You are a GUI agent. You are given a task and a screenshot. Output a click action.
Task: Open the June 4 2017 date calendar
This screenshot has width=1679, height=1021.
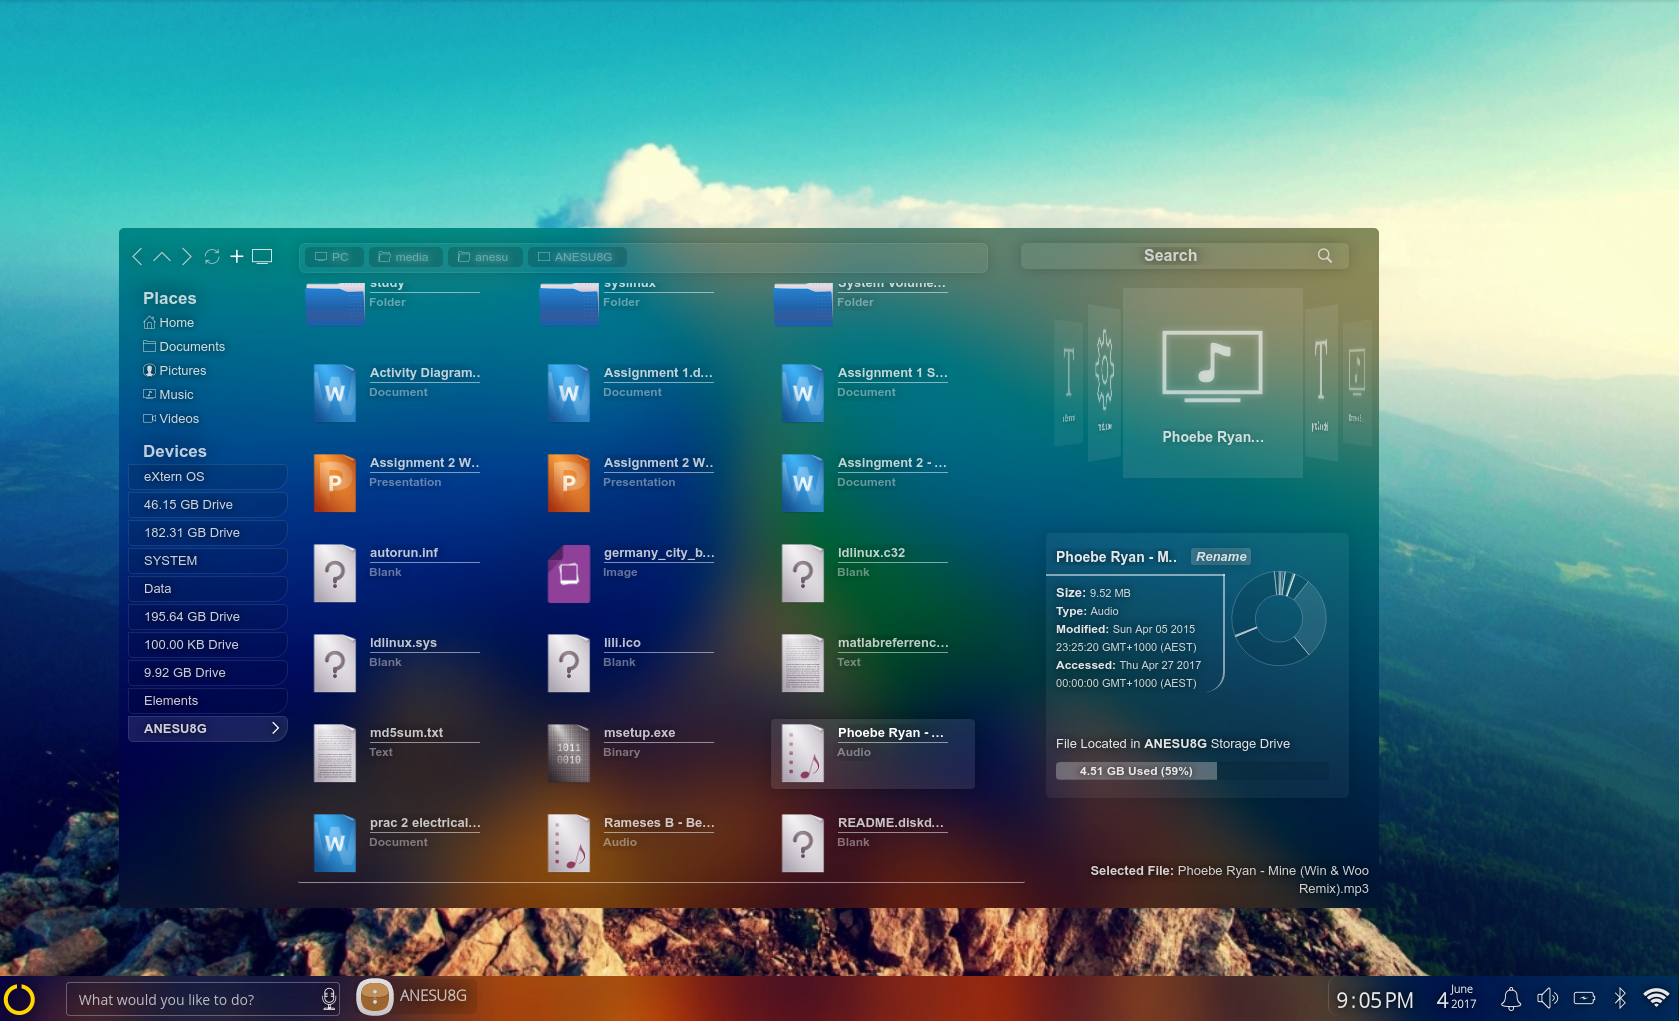(1457, 997)
